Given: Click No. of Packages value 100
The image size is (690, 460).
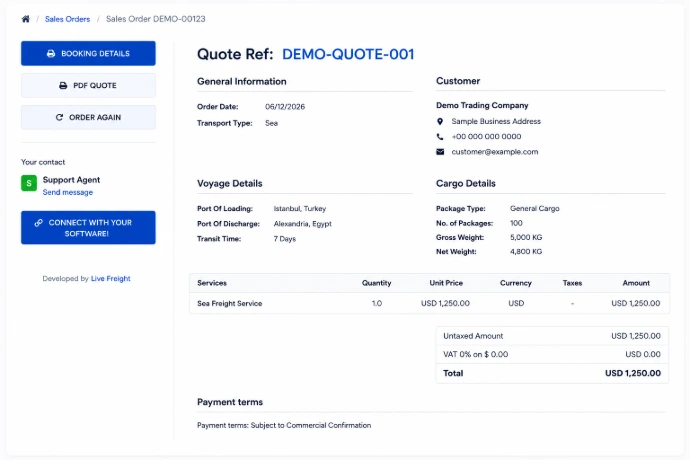Looking at the screenshot, I should click(x=516, y=223).
